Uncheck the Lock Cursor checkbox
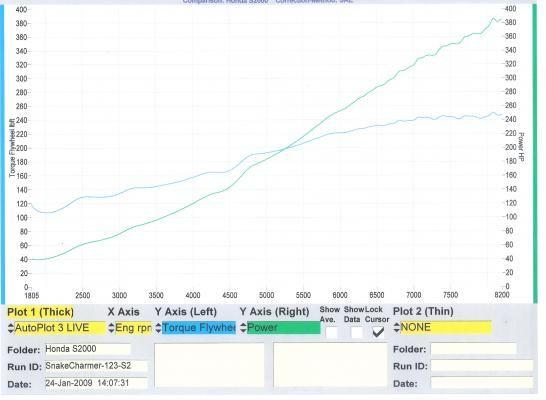The image size is (546, 400). point(378,332)
